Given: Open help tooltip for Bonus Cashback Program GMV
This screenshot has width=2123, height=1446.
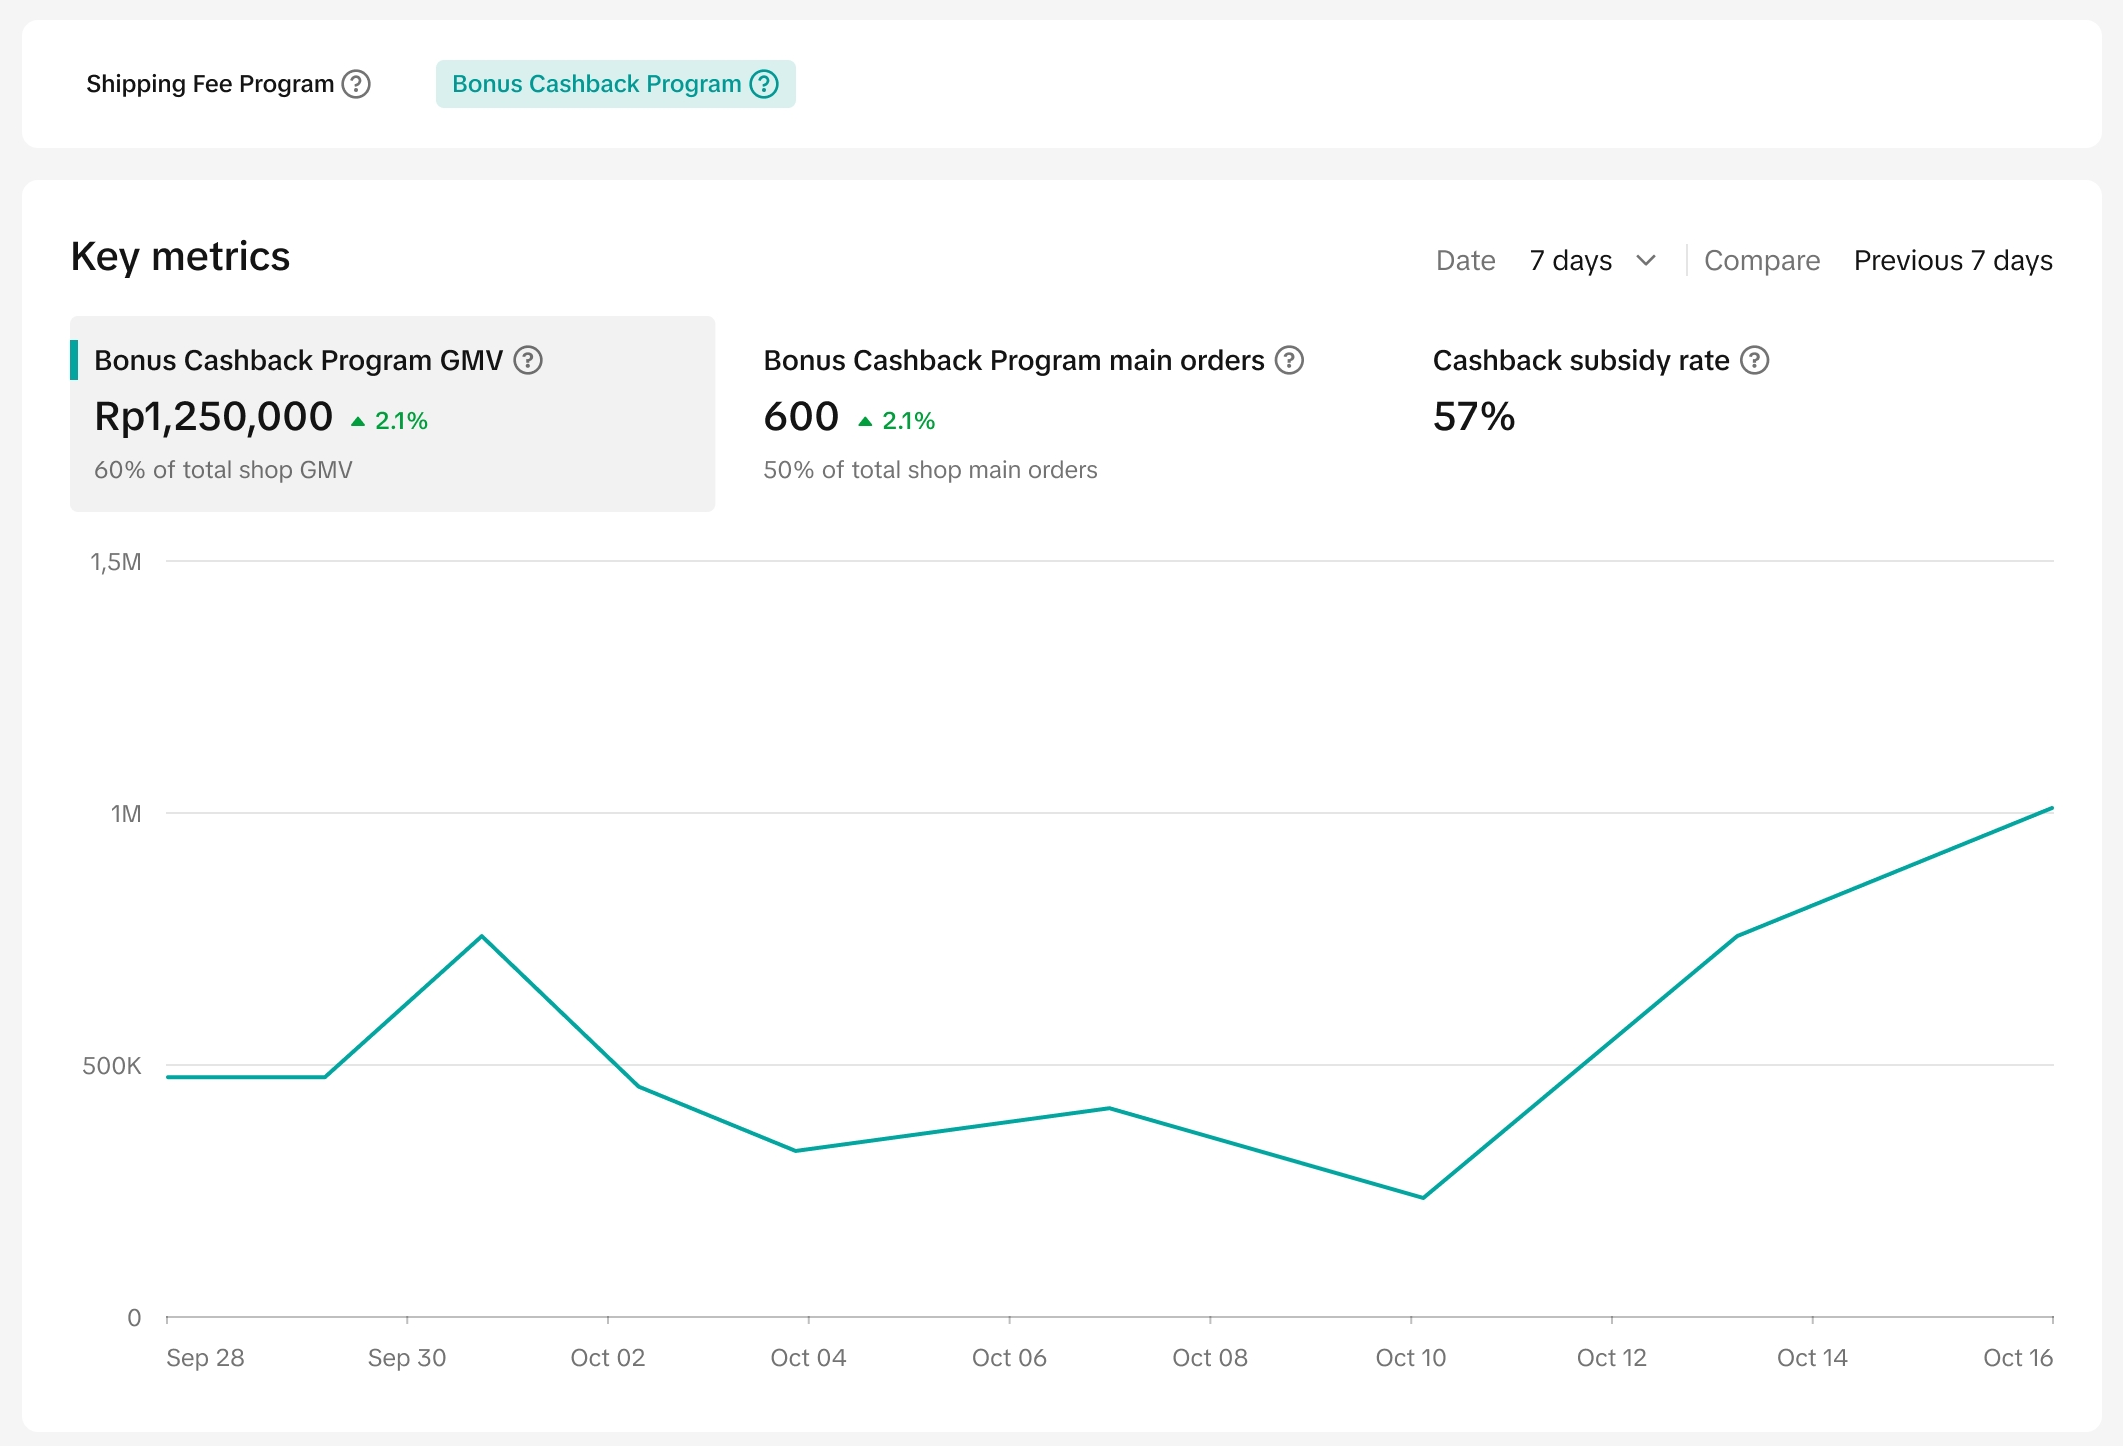Looking at the screenshot, I should point(528,360).
